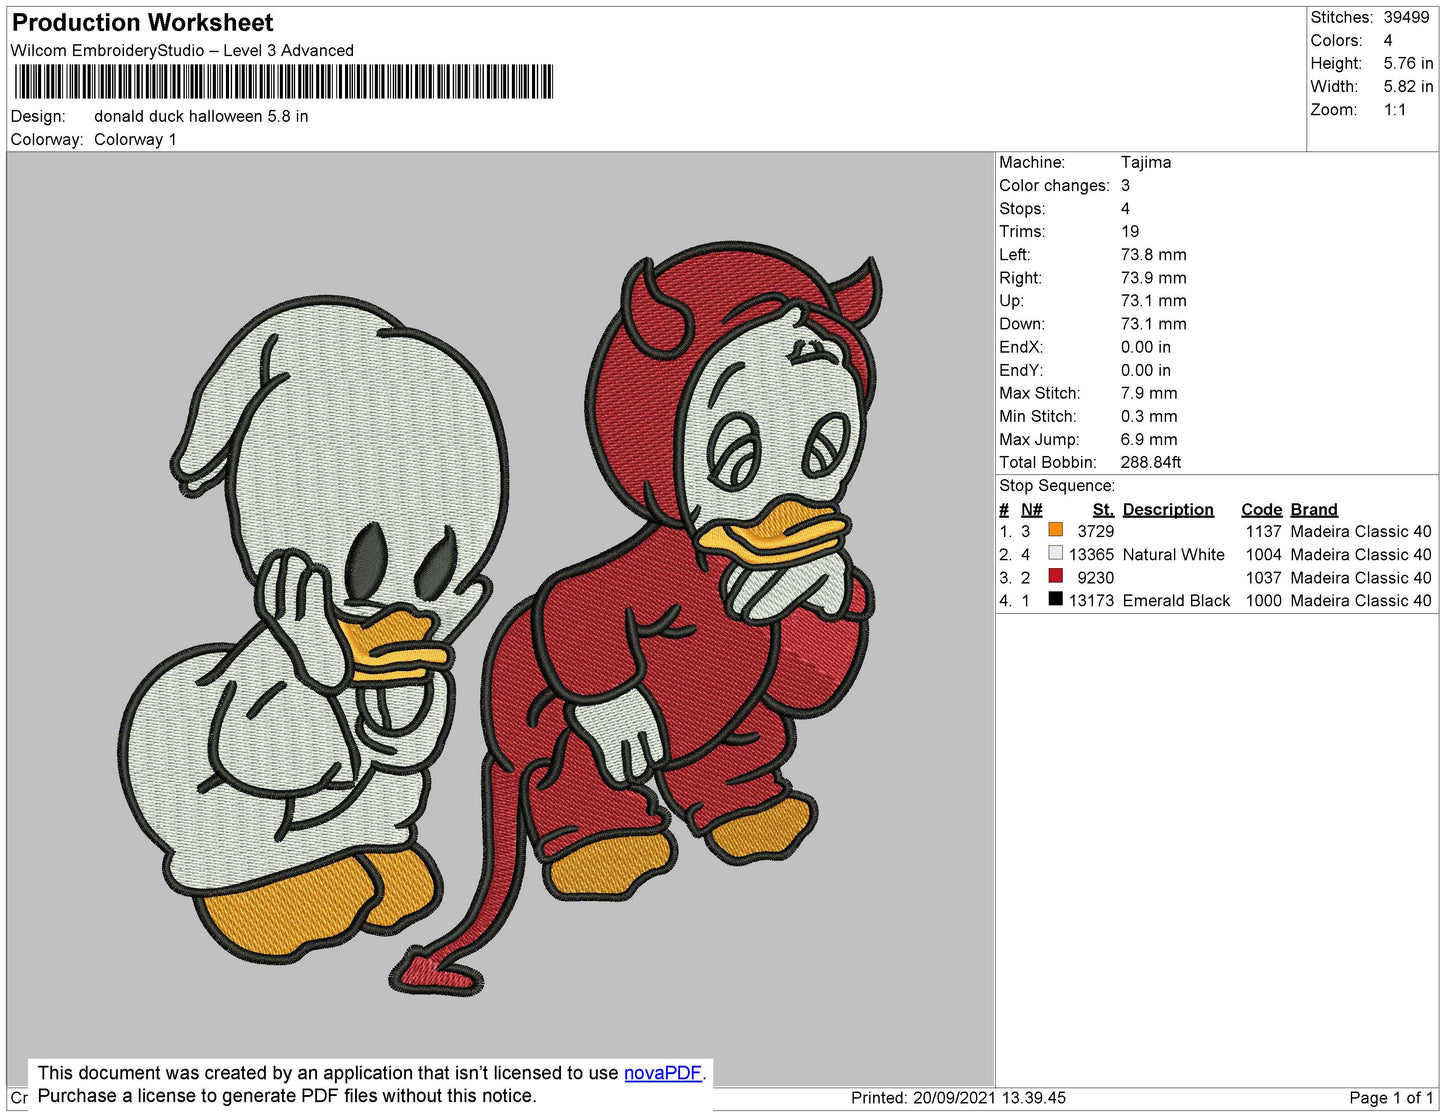This screenshot has height=1117, width=1445.
Task: Click the 'Brand' column header
Action: [1314, 510]
